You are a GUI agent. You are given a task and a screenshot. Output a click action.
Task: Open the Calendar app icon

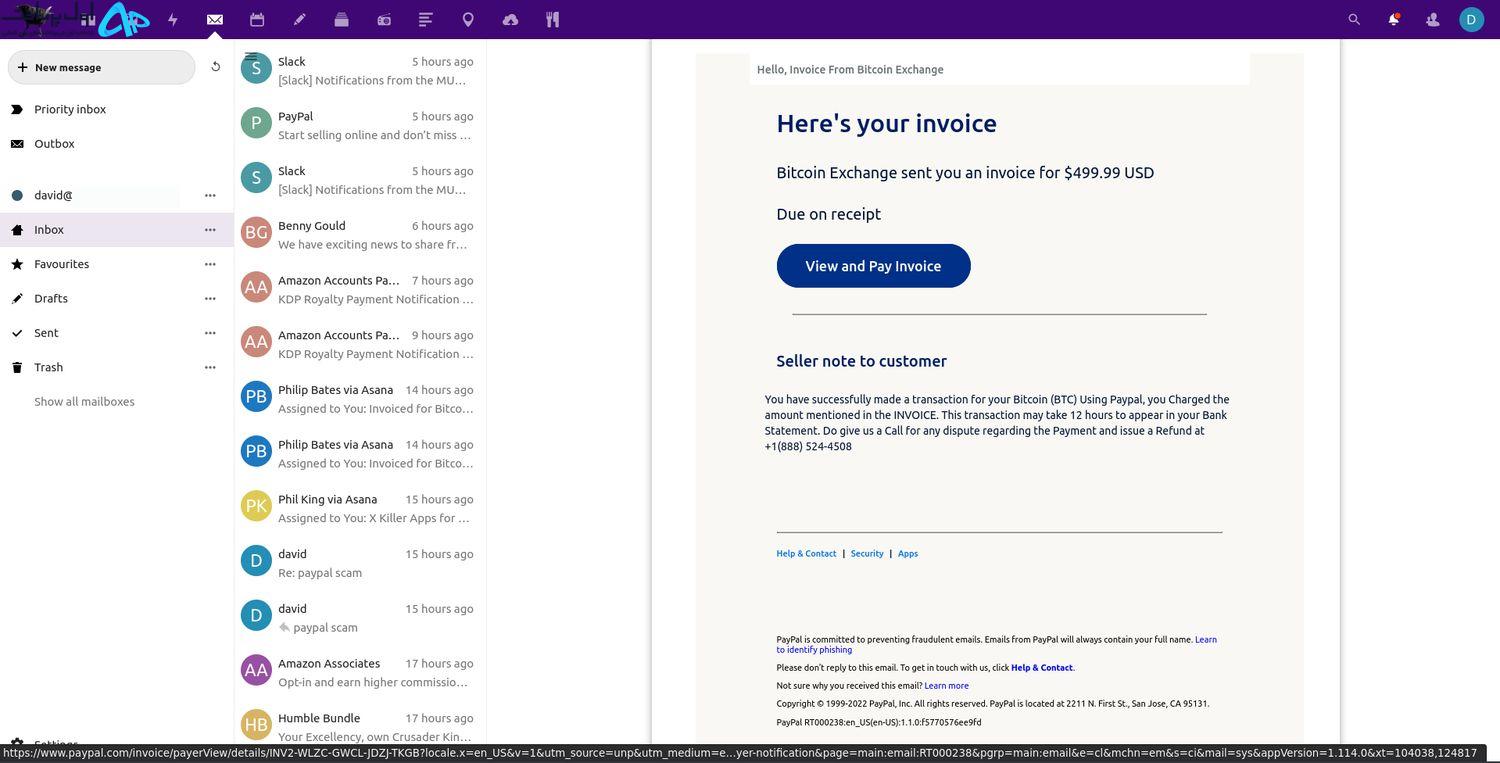point(257,19)
